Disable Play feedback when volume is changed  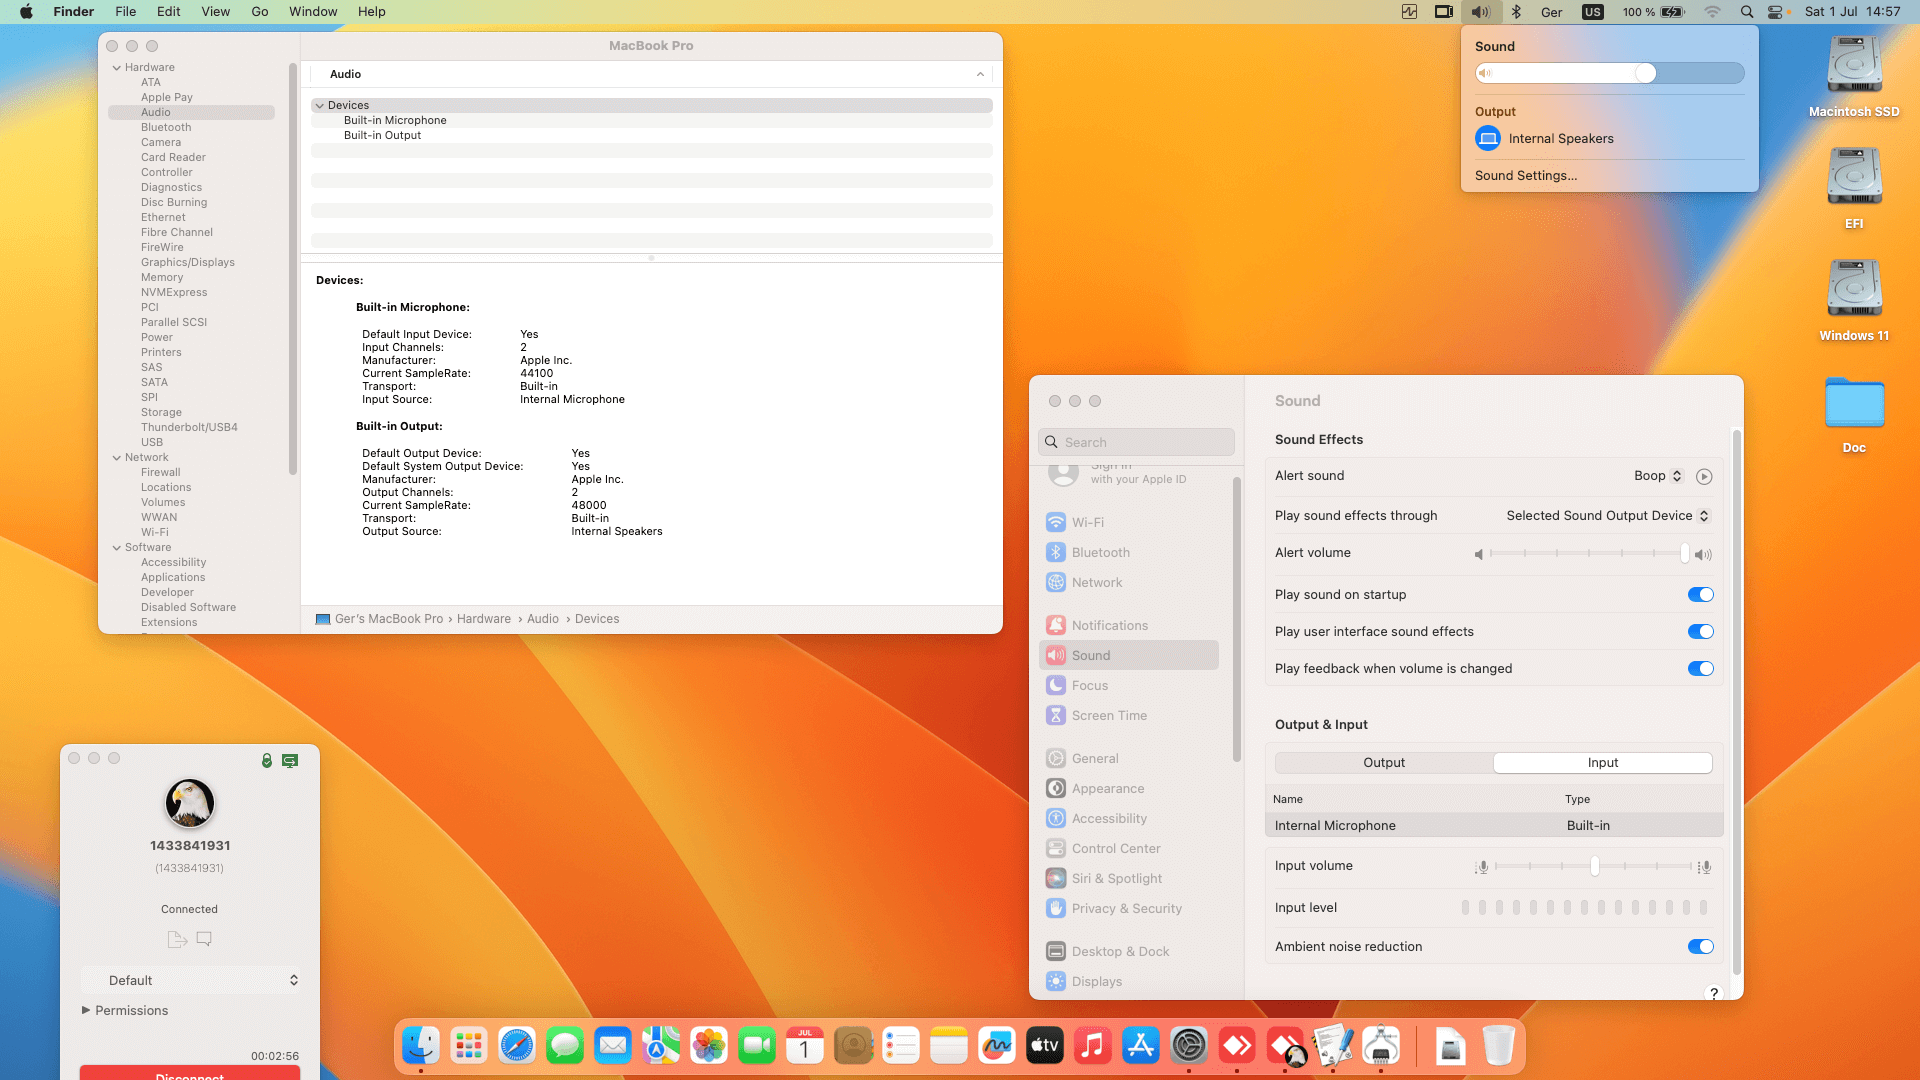[x=1700, y=669]
